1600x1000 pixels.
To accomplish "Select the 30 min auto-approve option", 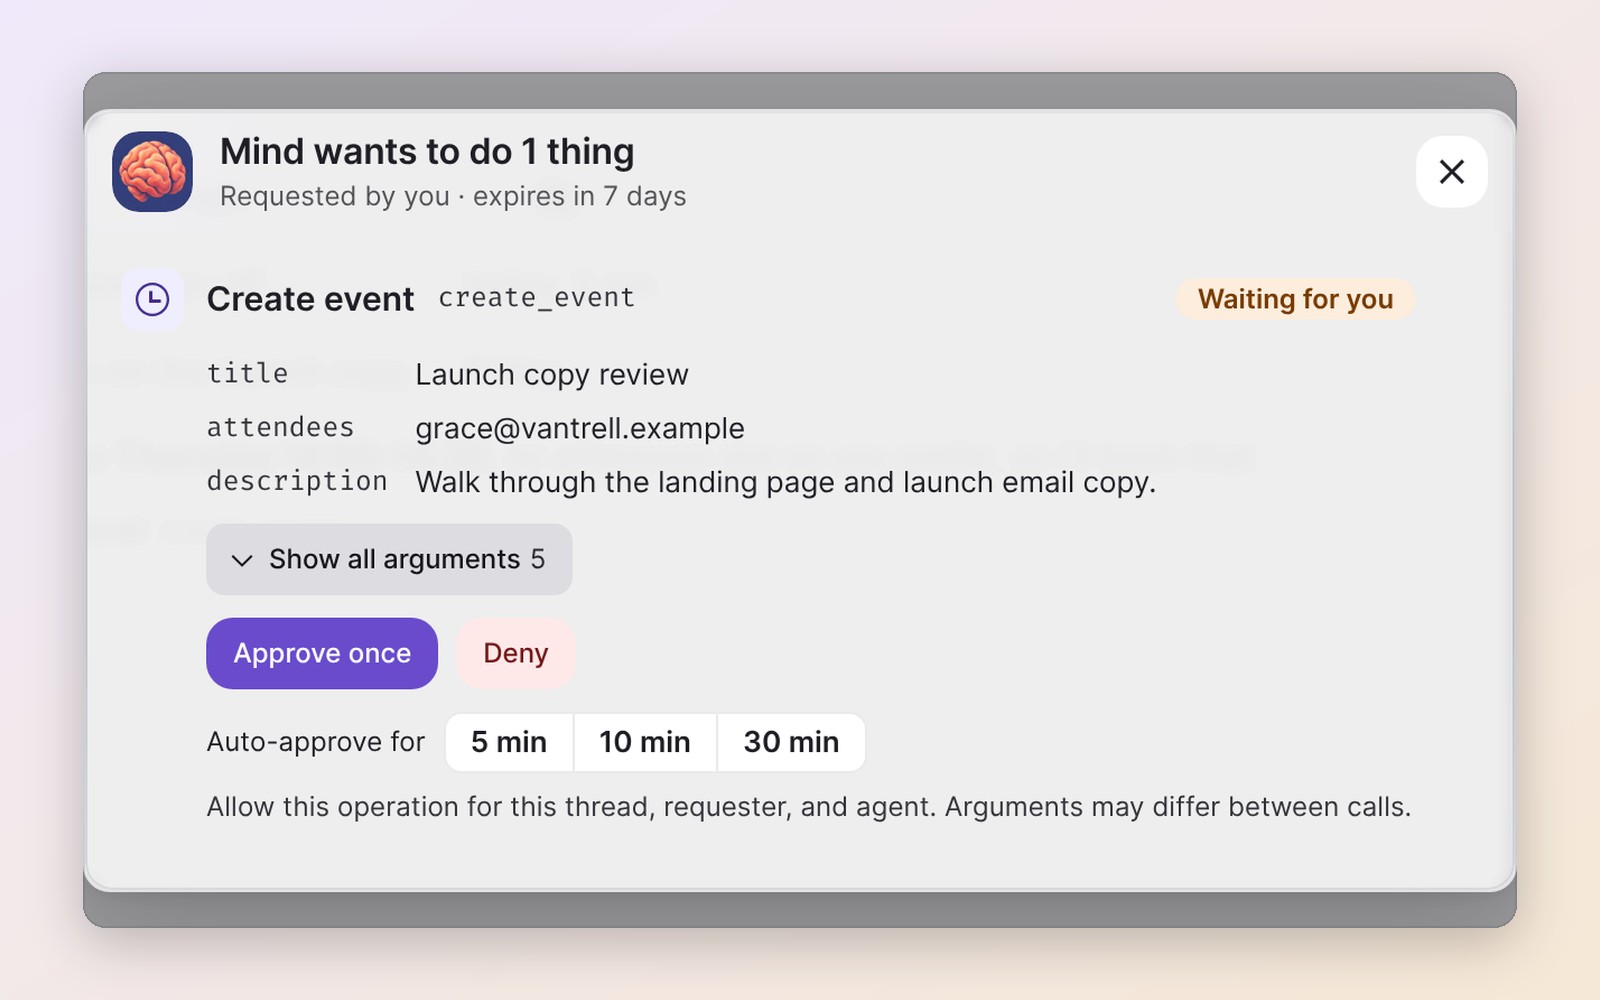I will pyautogui.click(x=791, y=742).
